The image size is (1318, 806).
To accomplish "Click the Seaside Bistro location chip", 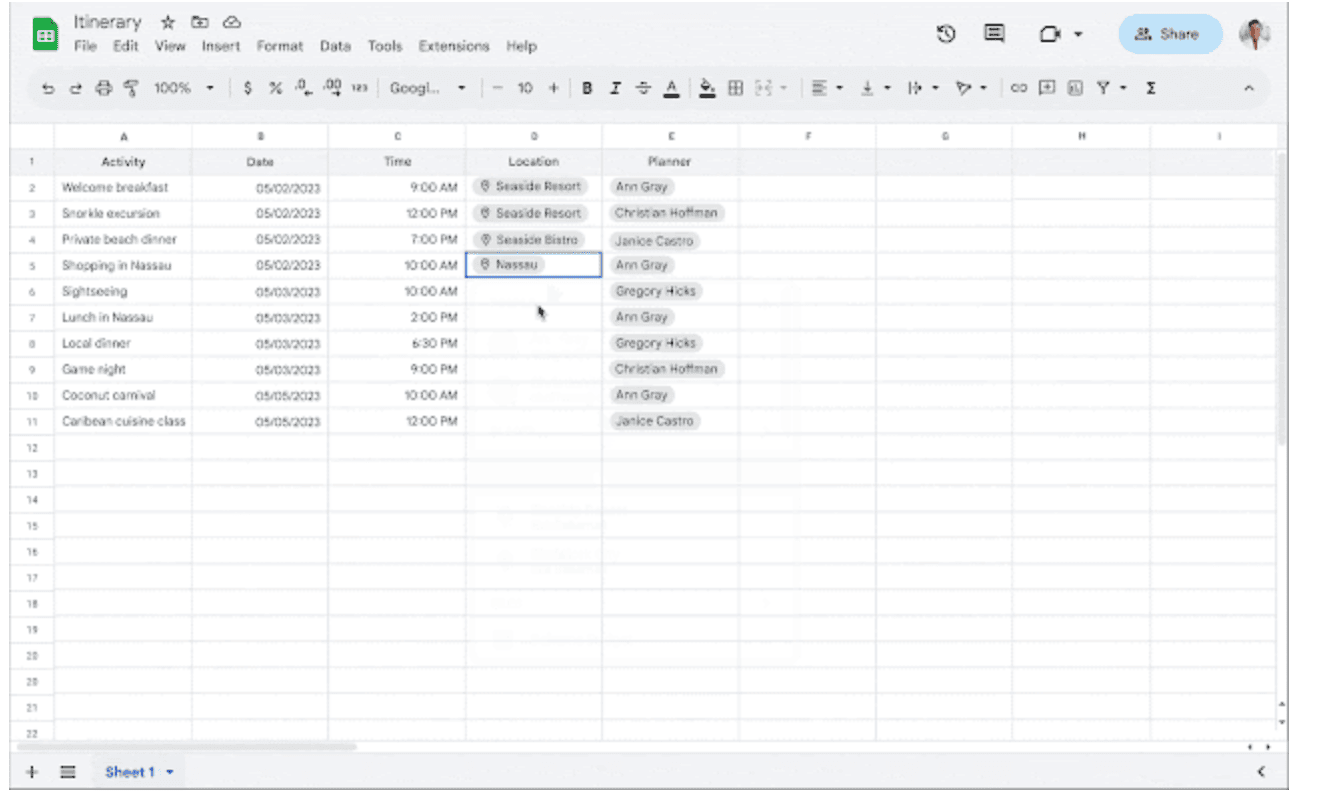I will (529, 240).
